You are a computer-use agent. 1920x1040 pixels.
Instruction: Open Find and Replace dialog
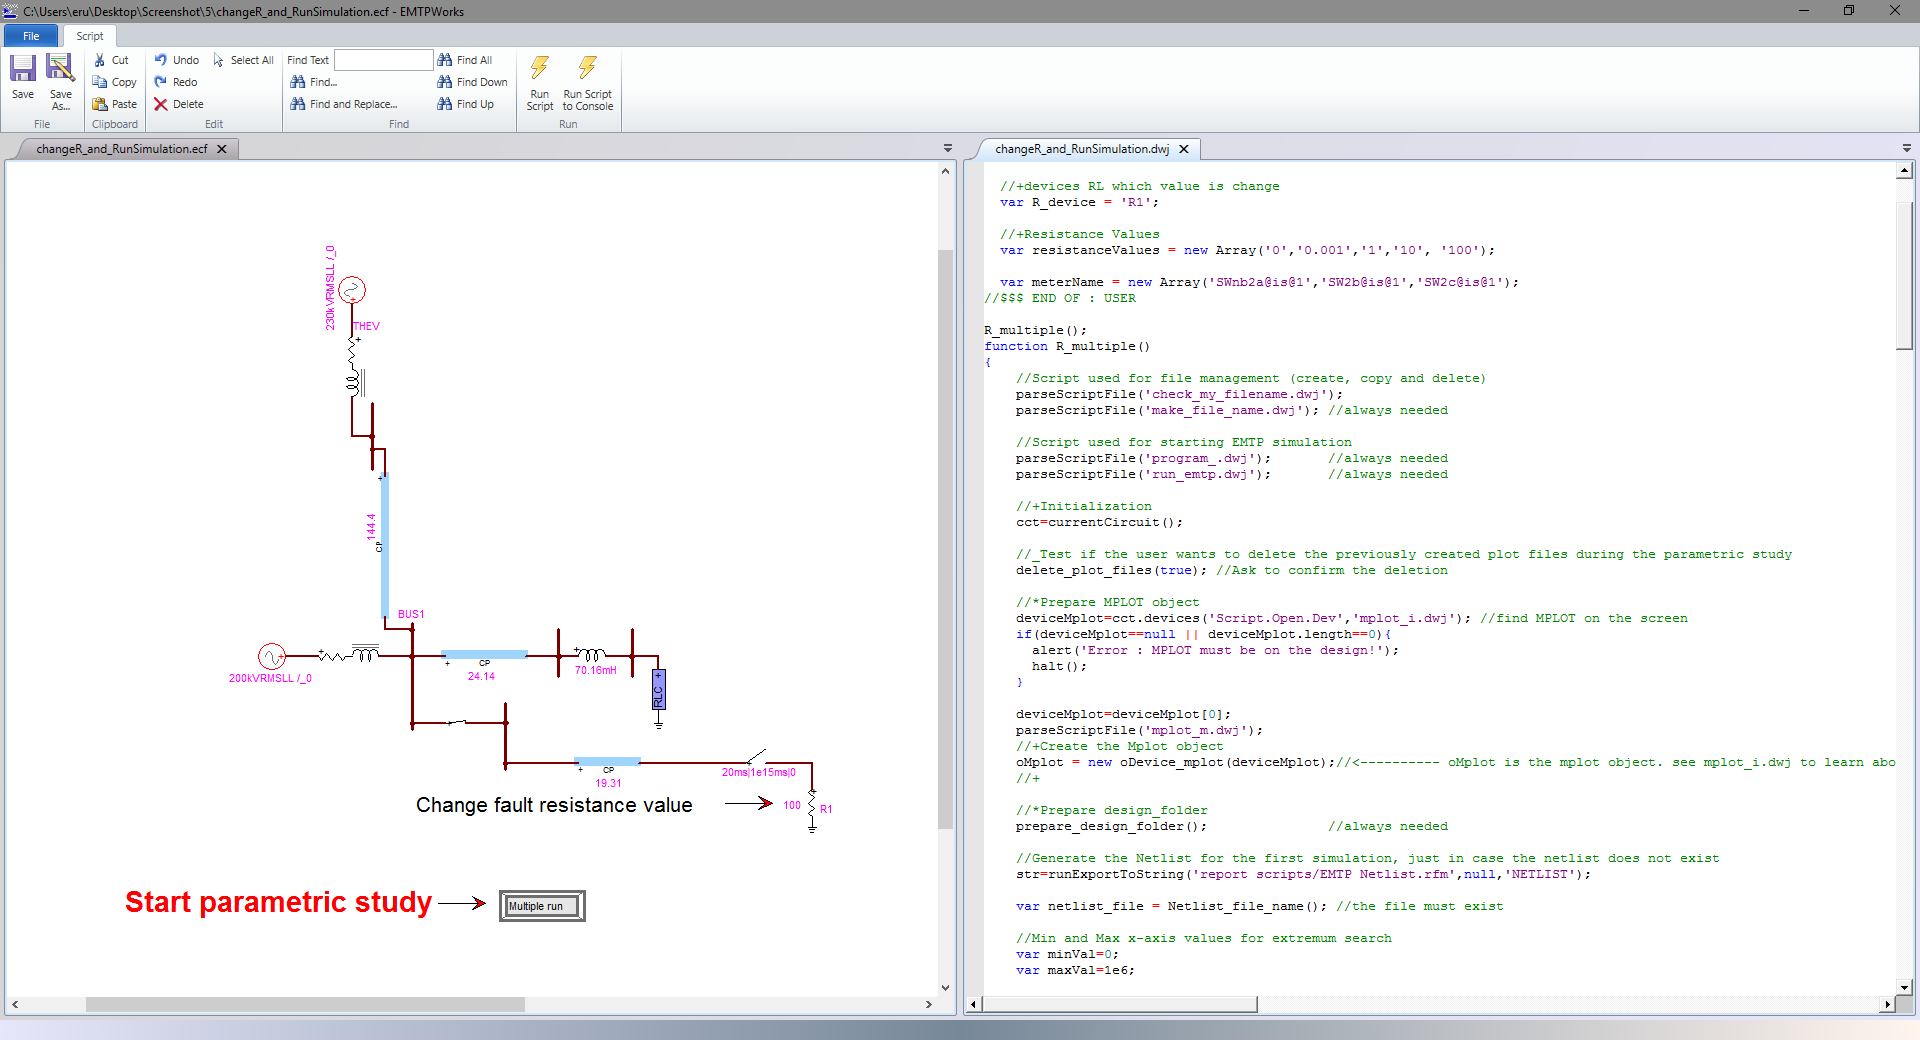coord(343,104)
